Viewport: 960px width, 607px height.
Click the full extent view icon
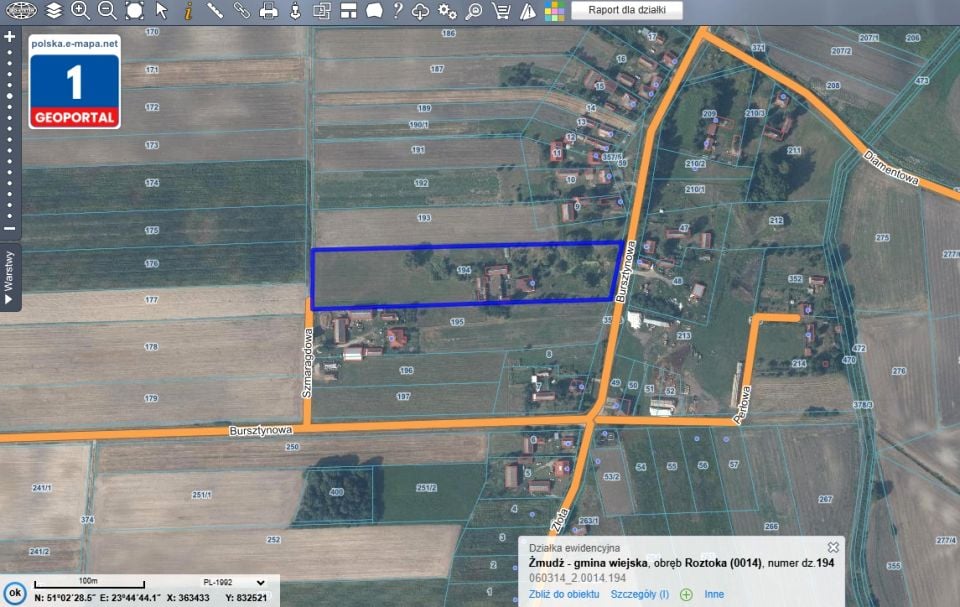tap(134, 10)
